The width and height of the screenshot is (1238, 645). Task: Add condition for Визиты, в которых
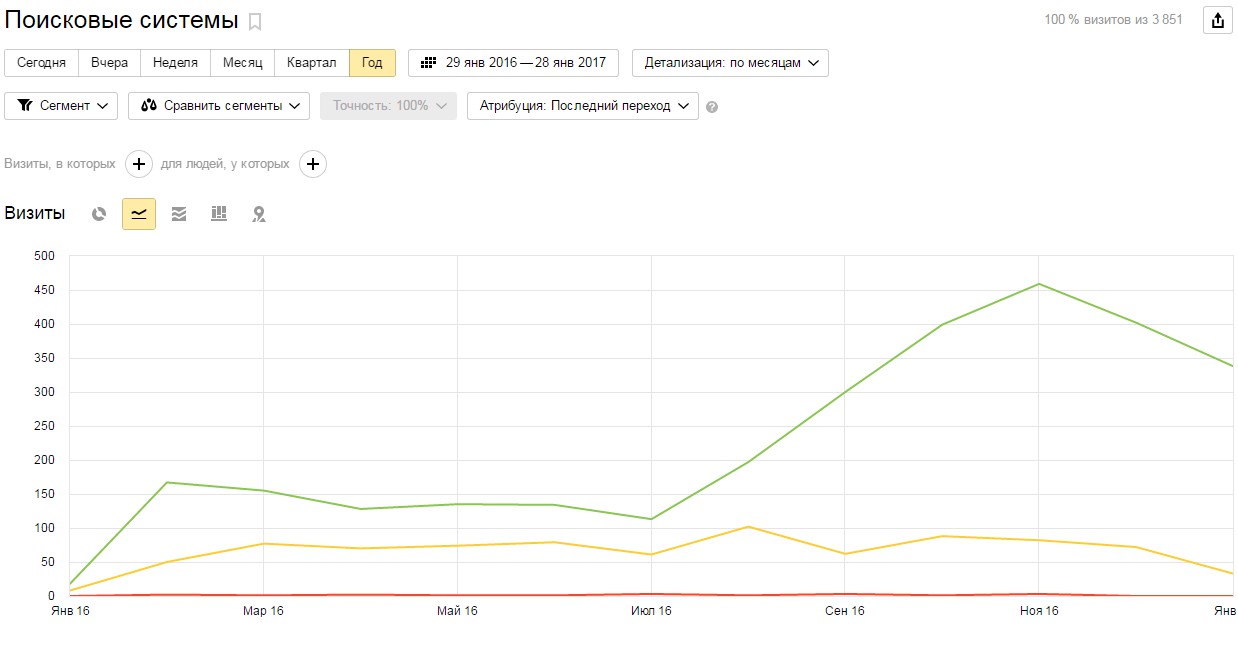tap(139, 164)
